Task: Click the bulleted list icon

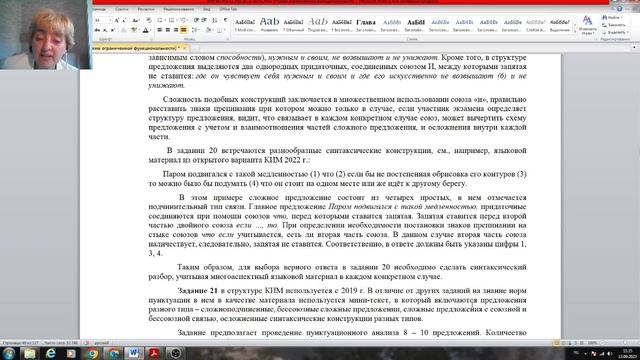Action: [x=160, y=20]
